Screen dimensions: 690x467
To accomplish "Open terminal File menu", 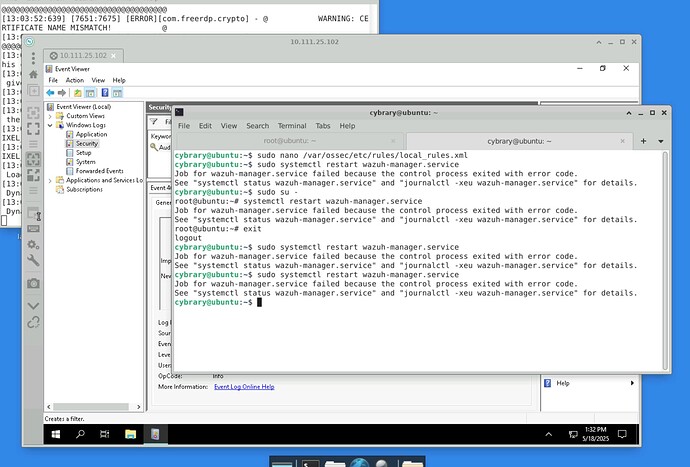I will (184, 126).
